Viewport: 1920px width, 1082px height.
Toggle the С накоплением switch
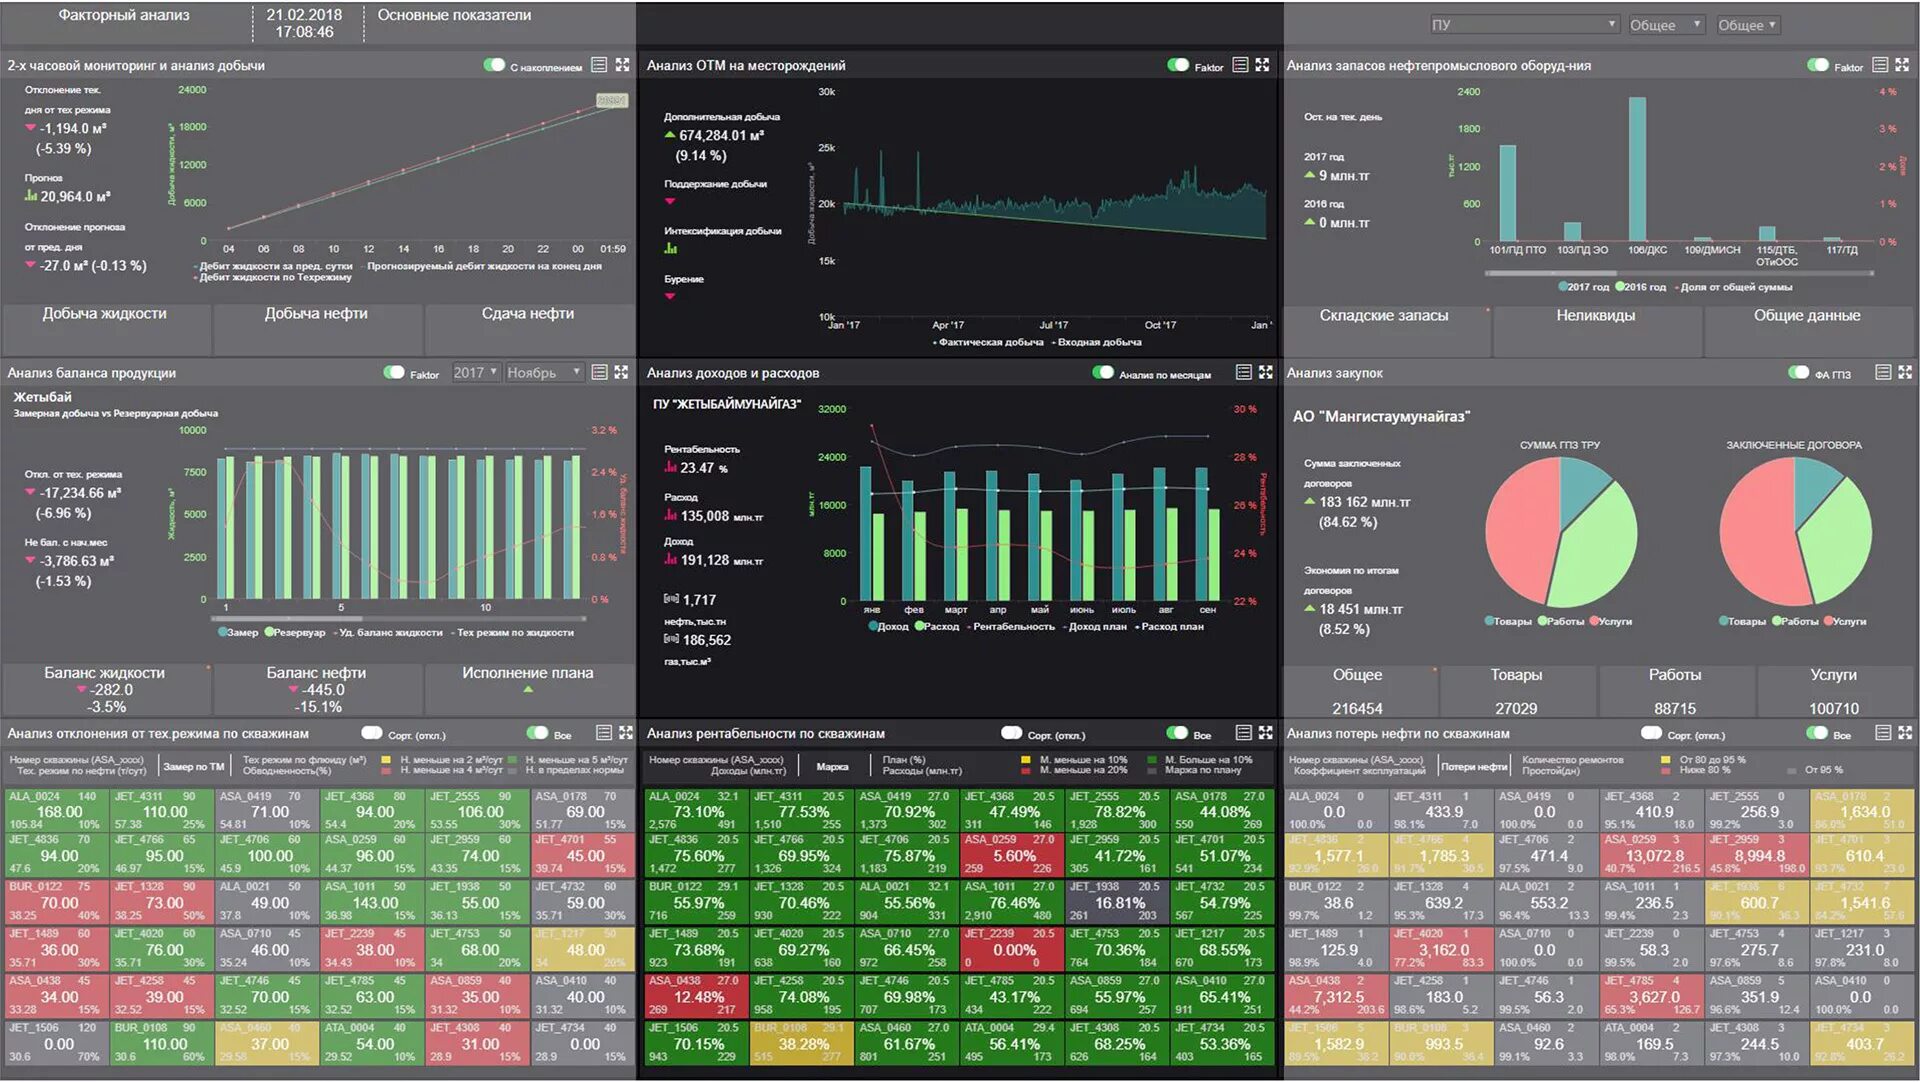494,65
